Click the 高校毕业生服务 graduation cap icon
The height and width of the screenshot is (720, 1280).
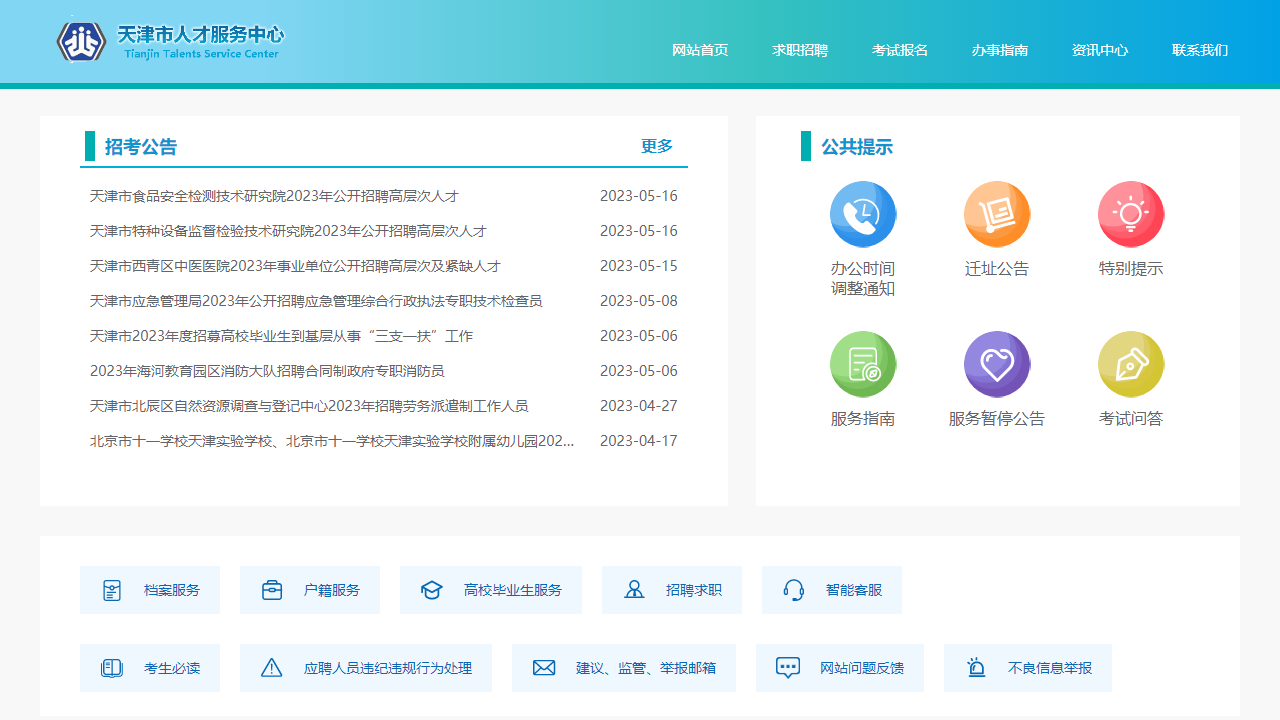pyautogui.click(x=432, y=590)
